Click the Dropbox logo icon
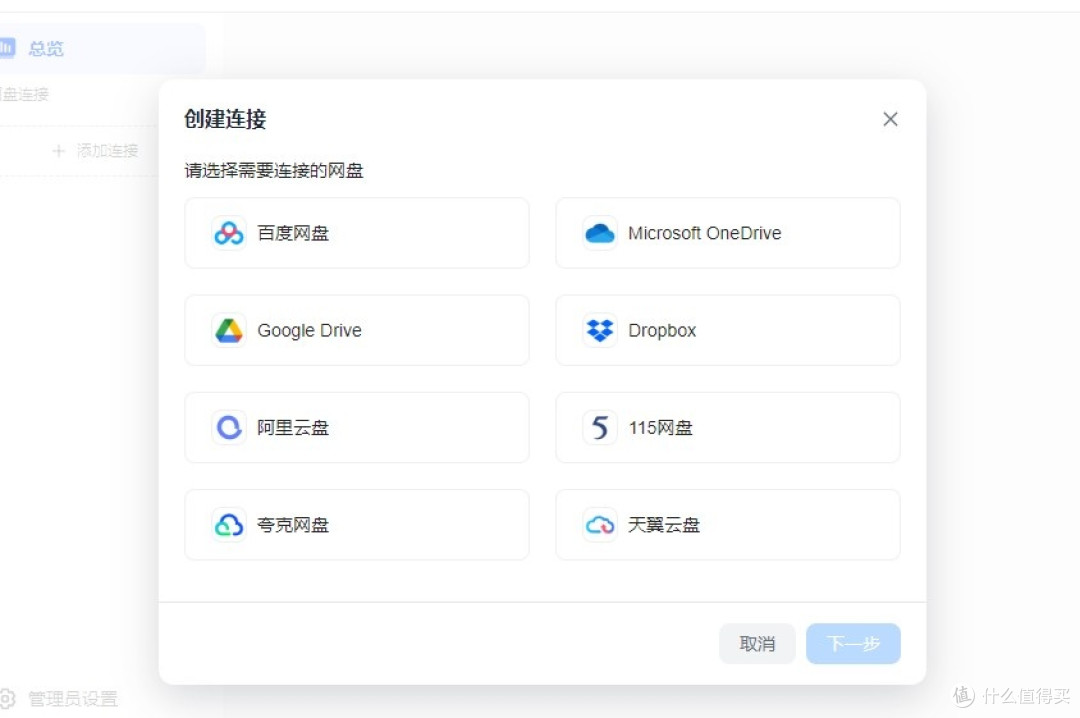Image resolution: width=1080 pixels, height=718 pixels. (599, 330)
